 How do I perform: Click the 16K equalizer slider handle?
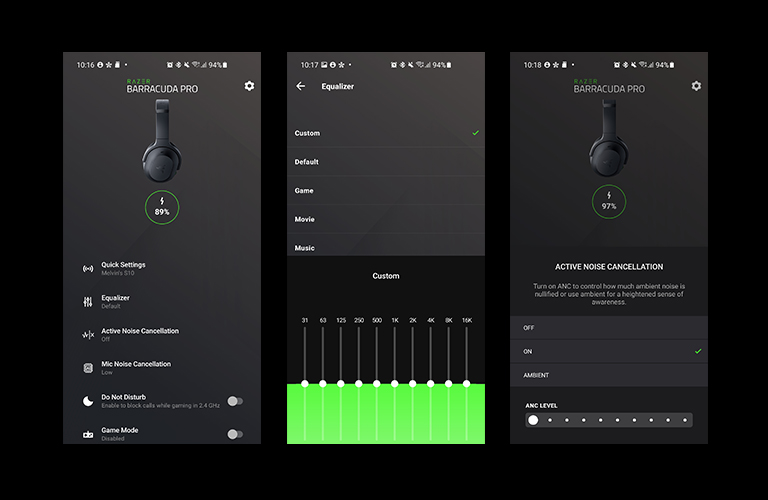pyautogui.click(x=466, y=383)
